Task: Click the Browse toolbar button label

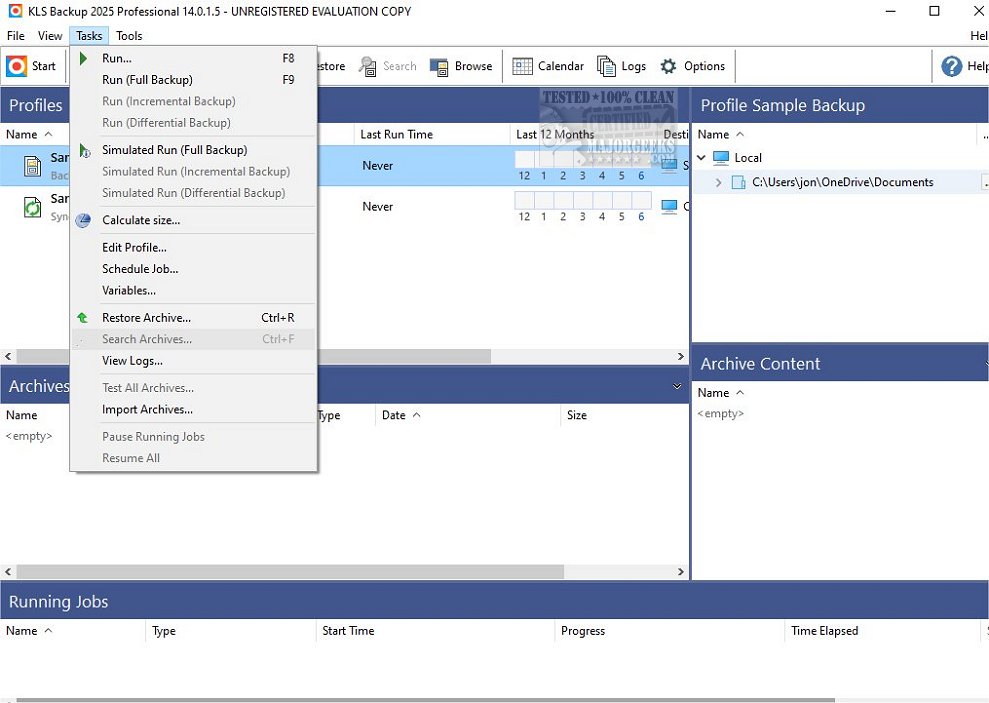Action: tap(473, 66)
